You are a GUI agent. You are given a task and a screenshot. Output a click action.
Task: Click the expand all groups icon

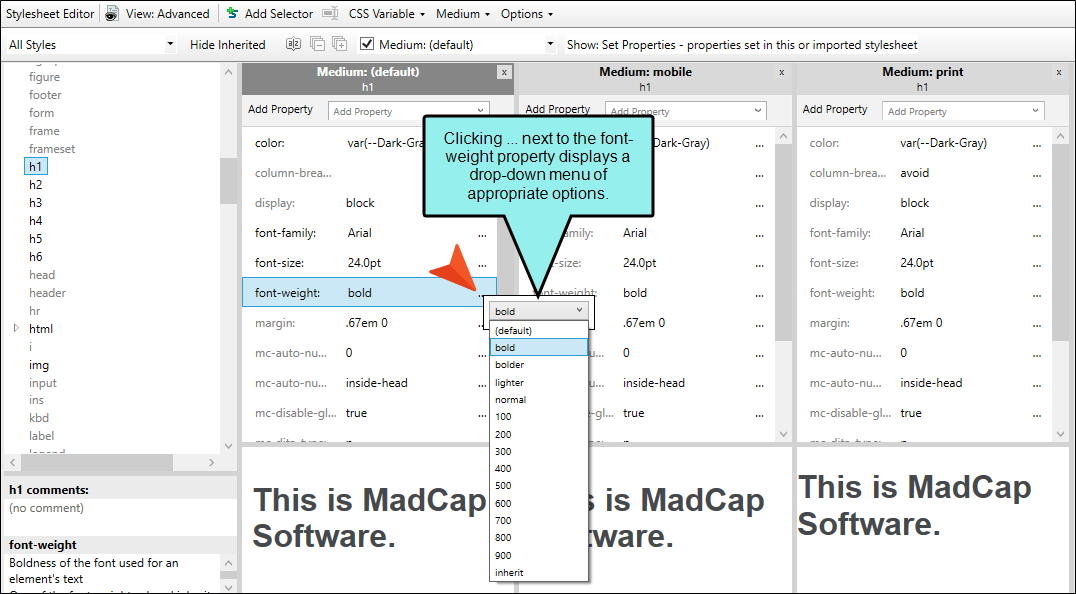[x=340, y=45]
